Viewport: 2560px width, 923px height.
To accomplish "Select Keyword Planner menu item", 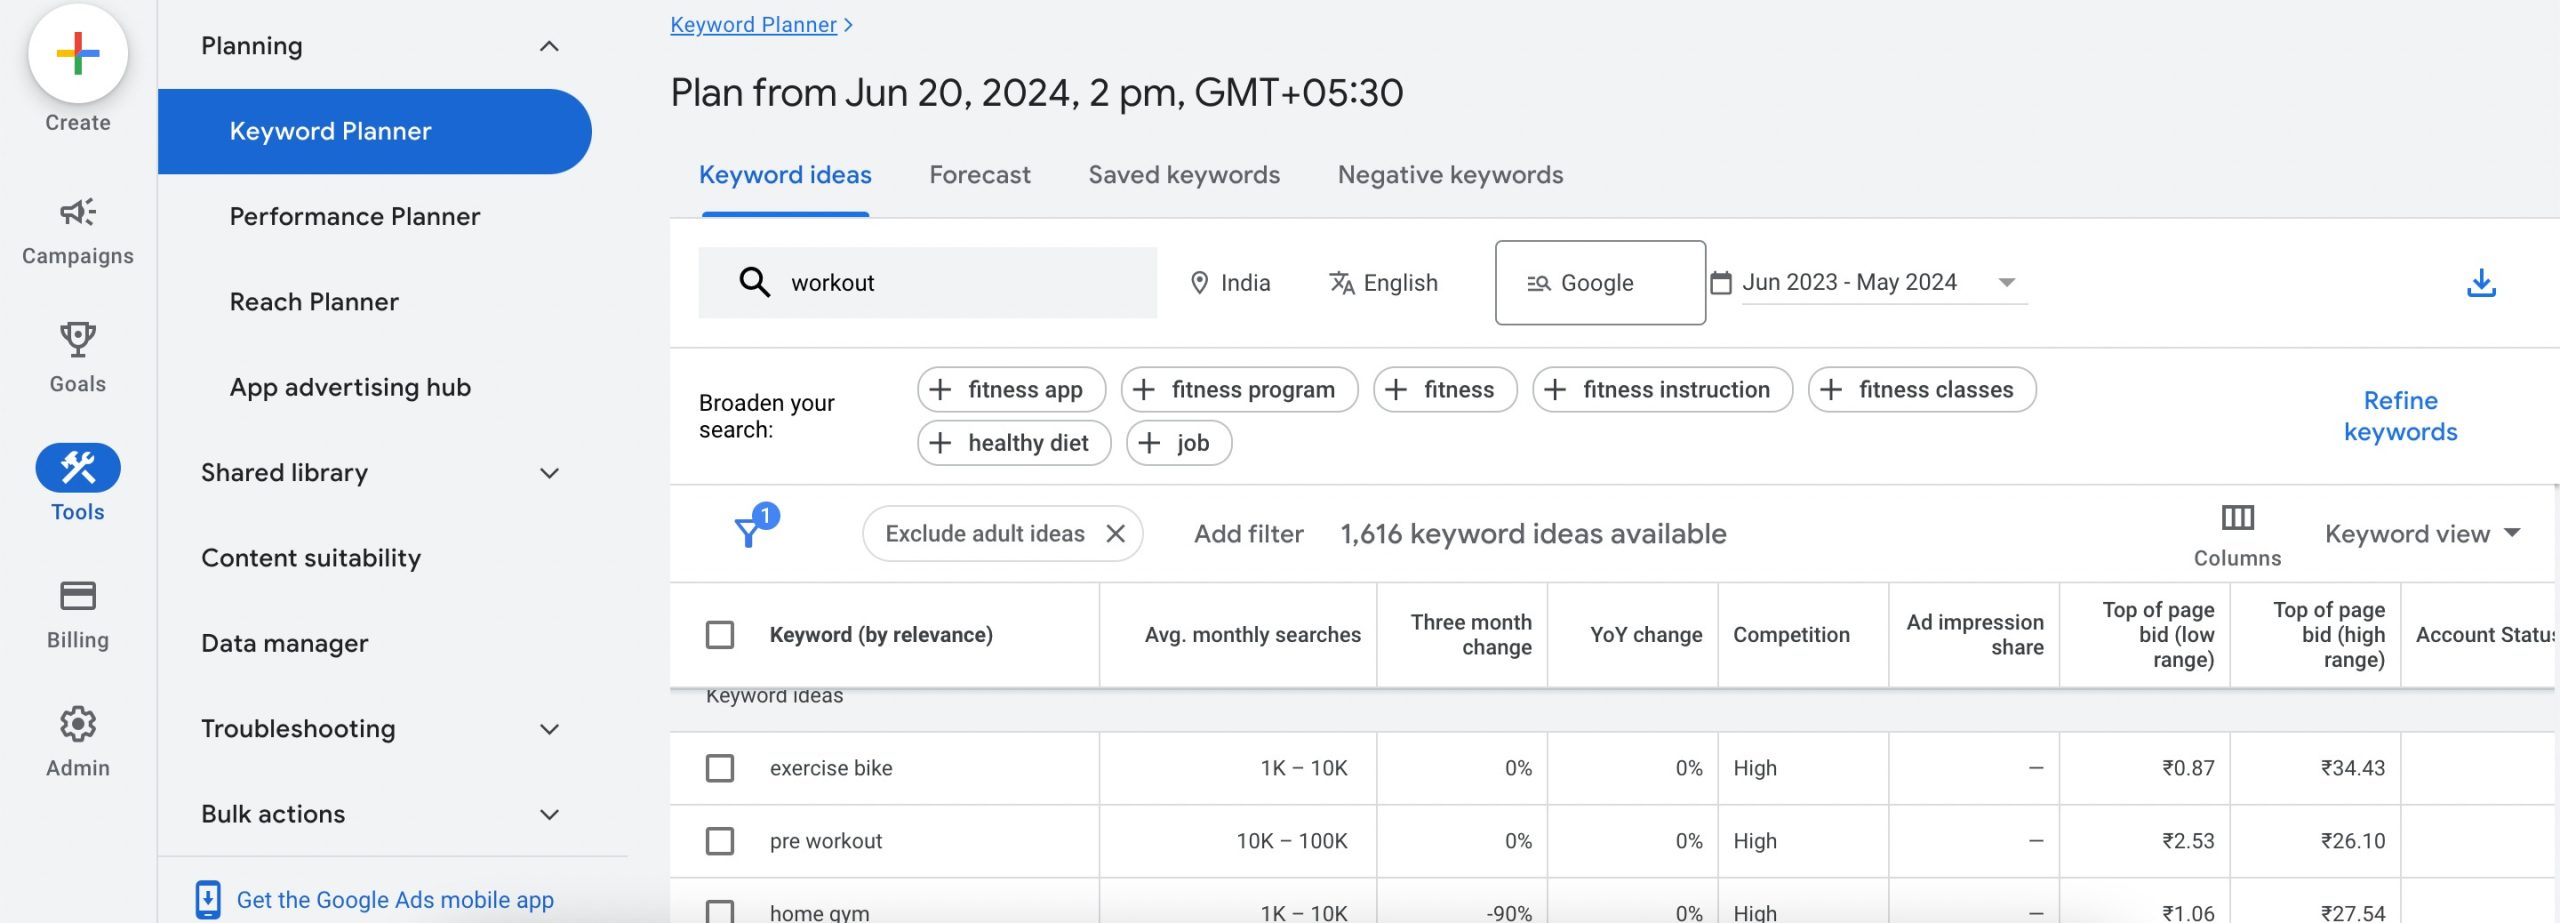I will point(374,131).
